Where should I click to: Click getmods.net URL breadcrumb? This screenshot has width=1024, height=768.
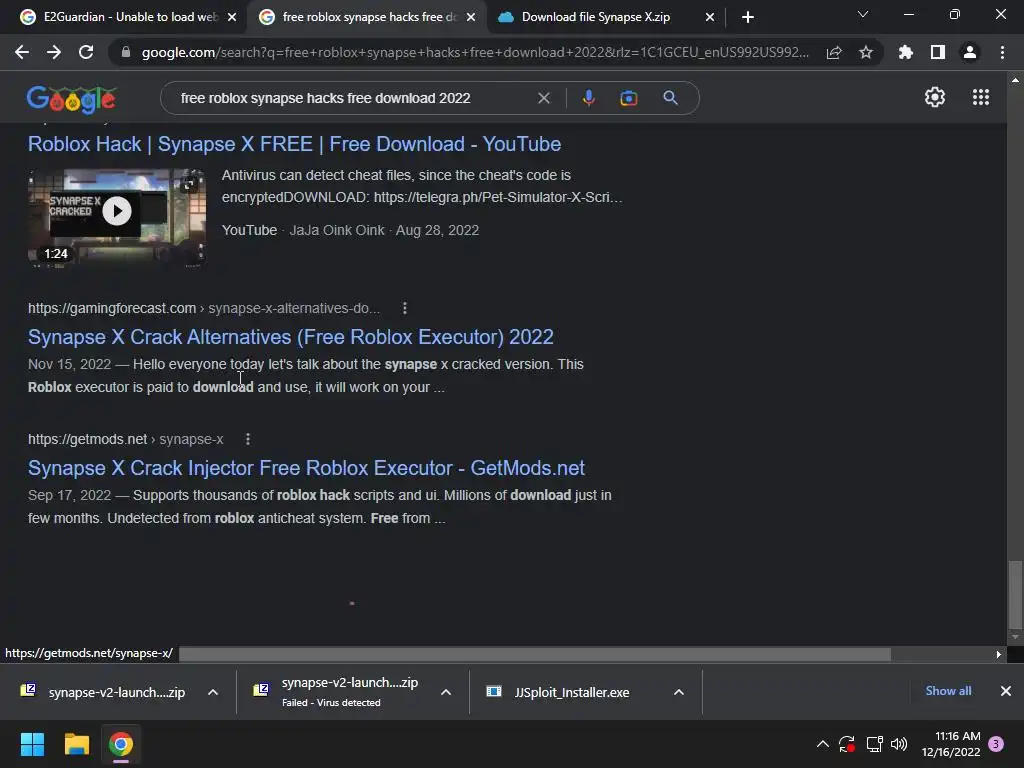coord(125,440)
